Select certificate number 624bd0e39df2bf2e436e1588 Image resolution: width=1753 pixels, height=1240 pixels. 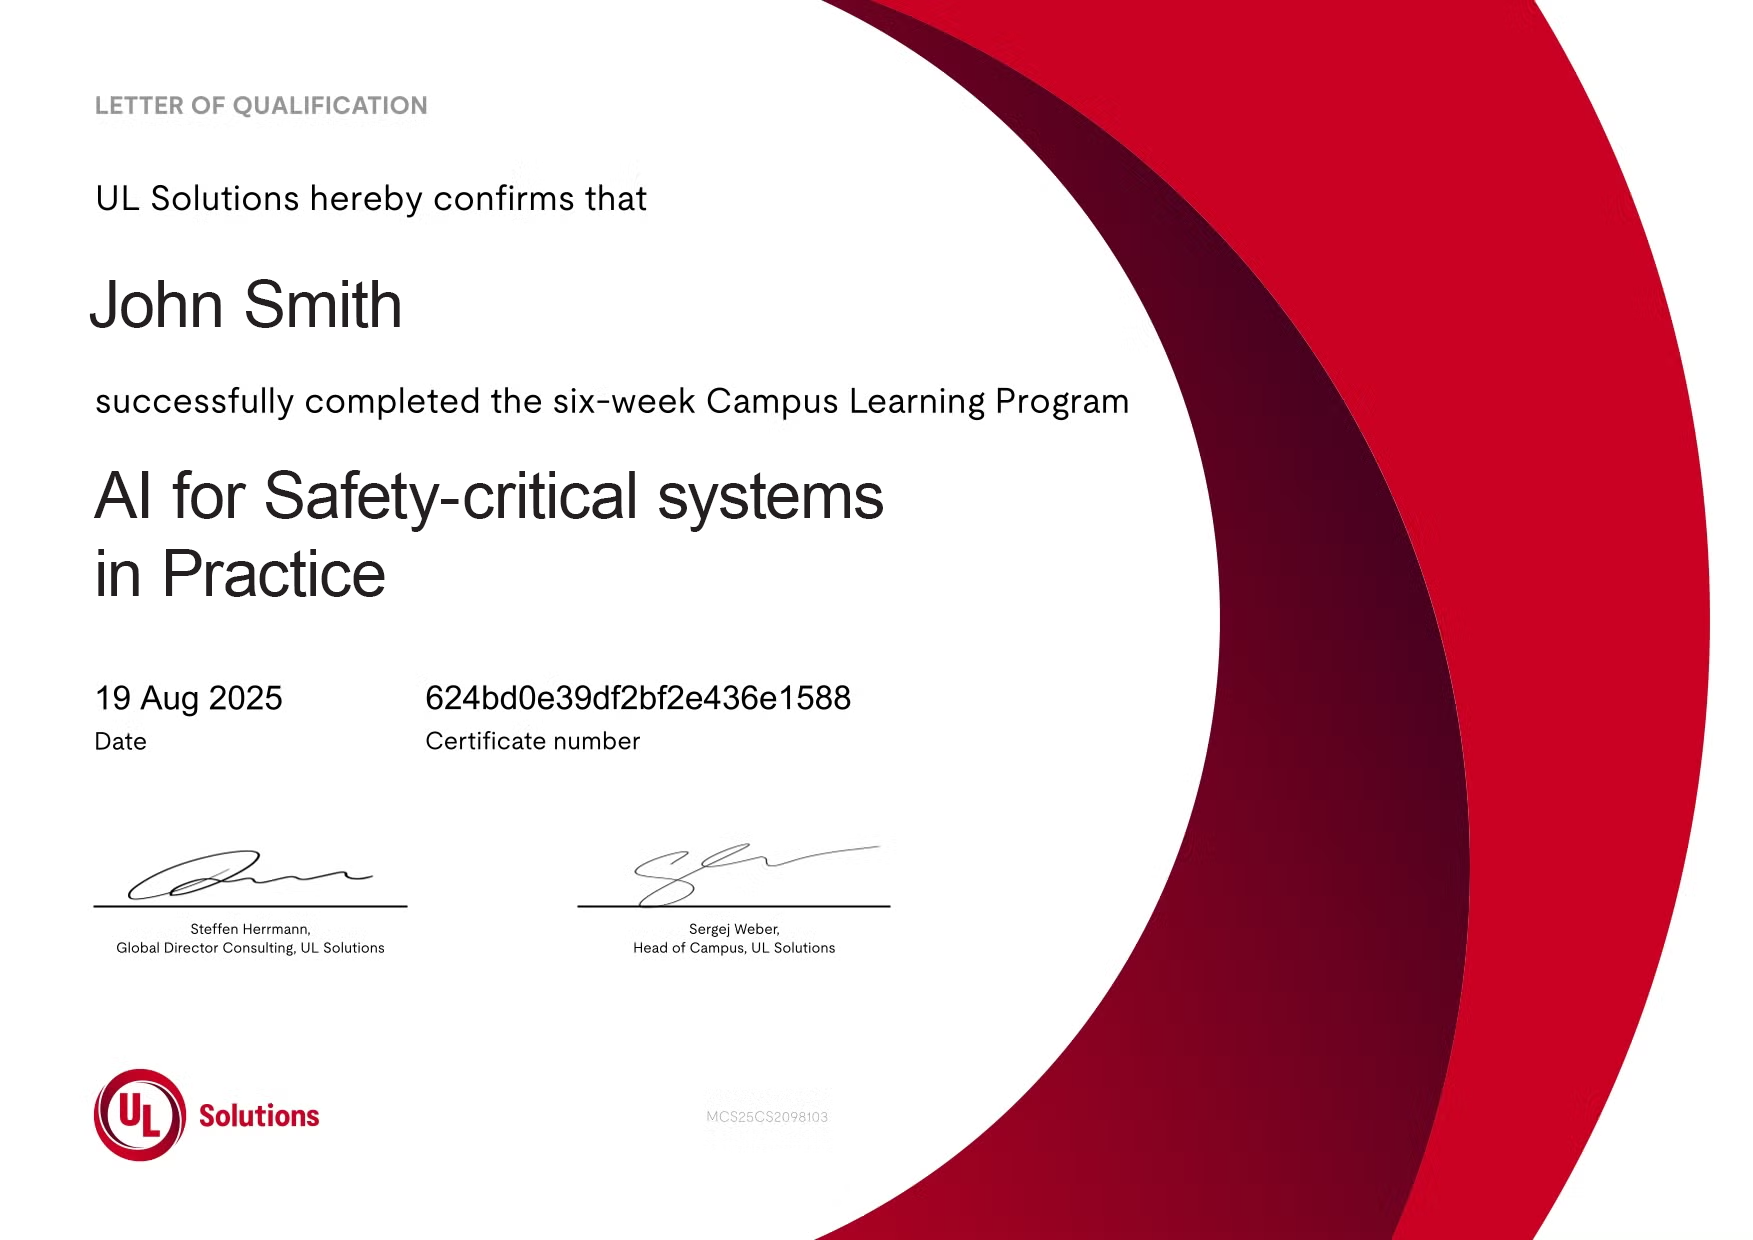pyautogui.click(x=638, y=698)
